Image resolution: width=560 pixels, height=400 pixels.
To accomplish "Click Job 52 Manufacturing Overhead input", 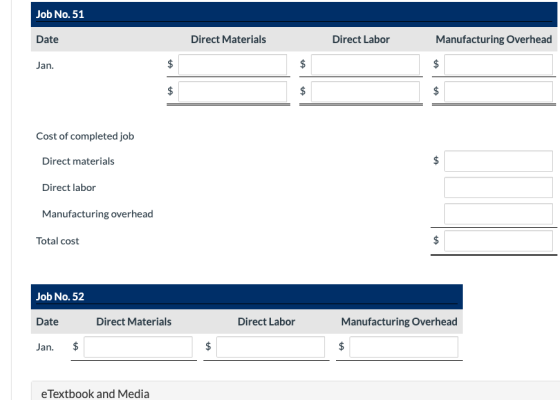I will click(404, 347).
